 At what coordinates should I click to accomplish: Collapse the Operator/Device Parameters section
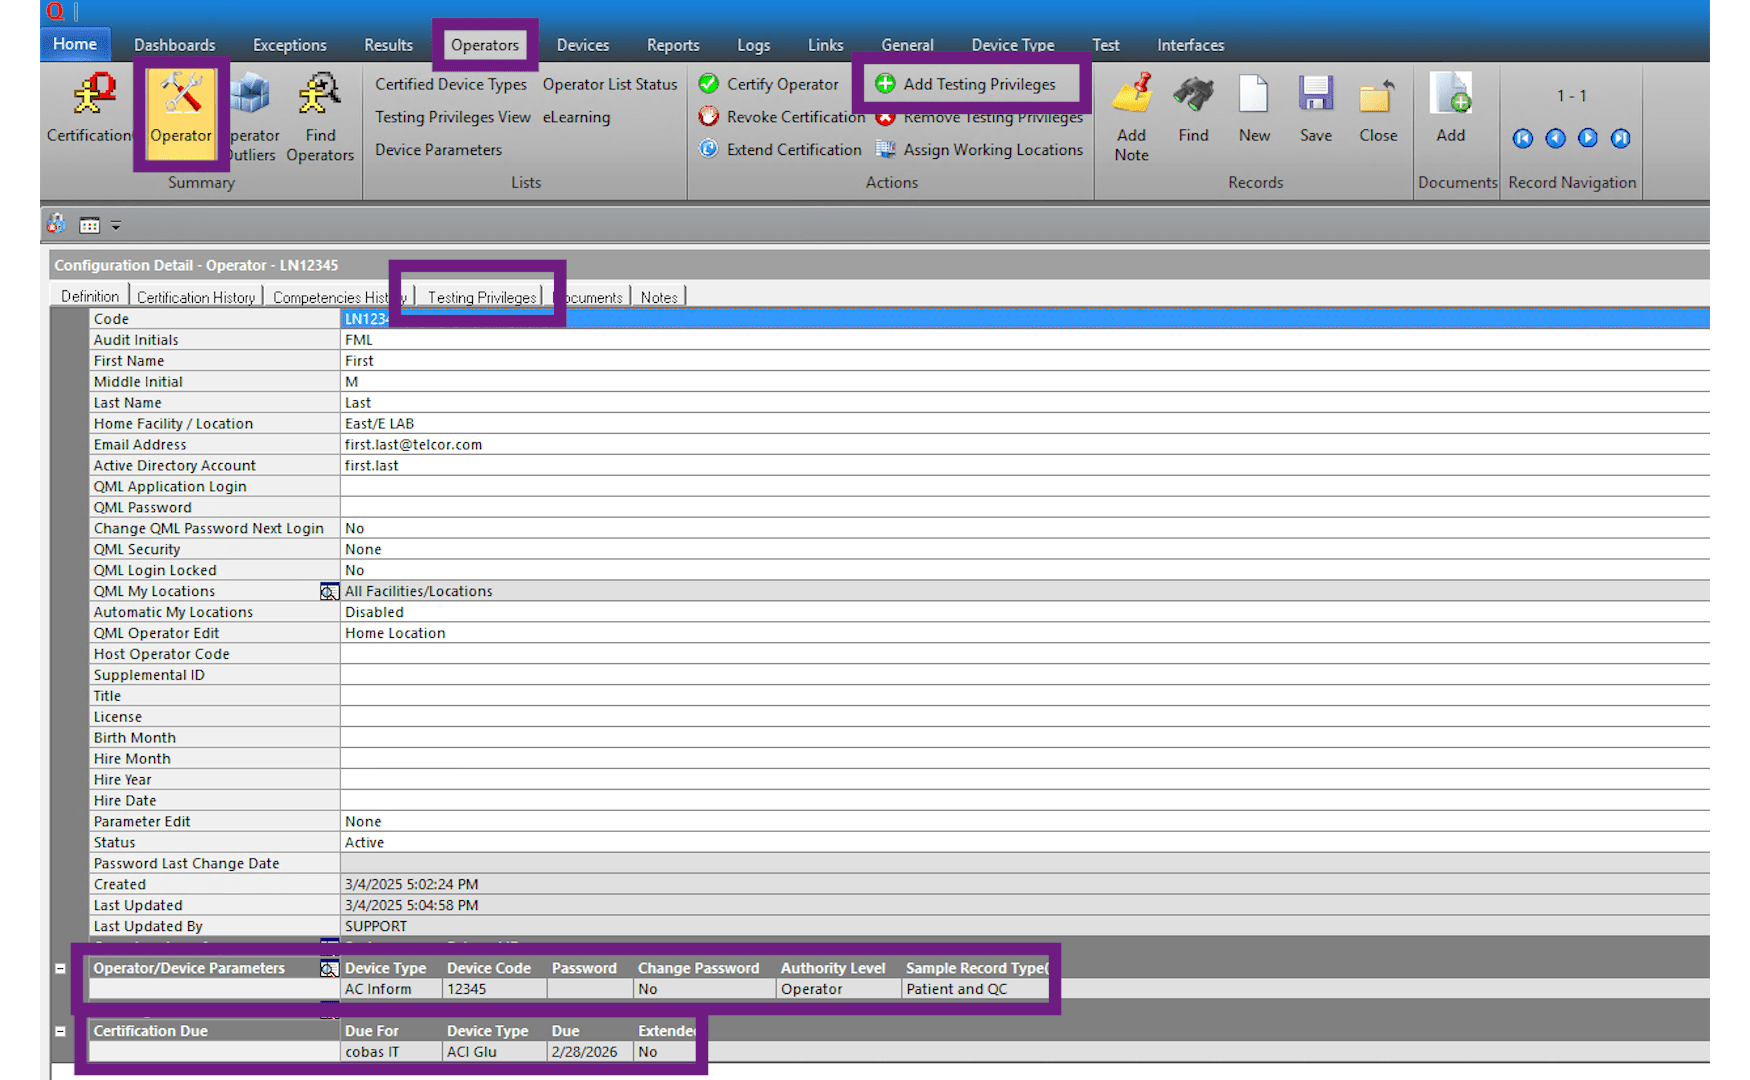[x=60, y=968]
